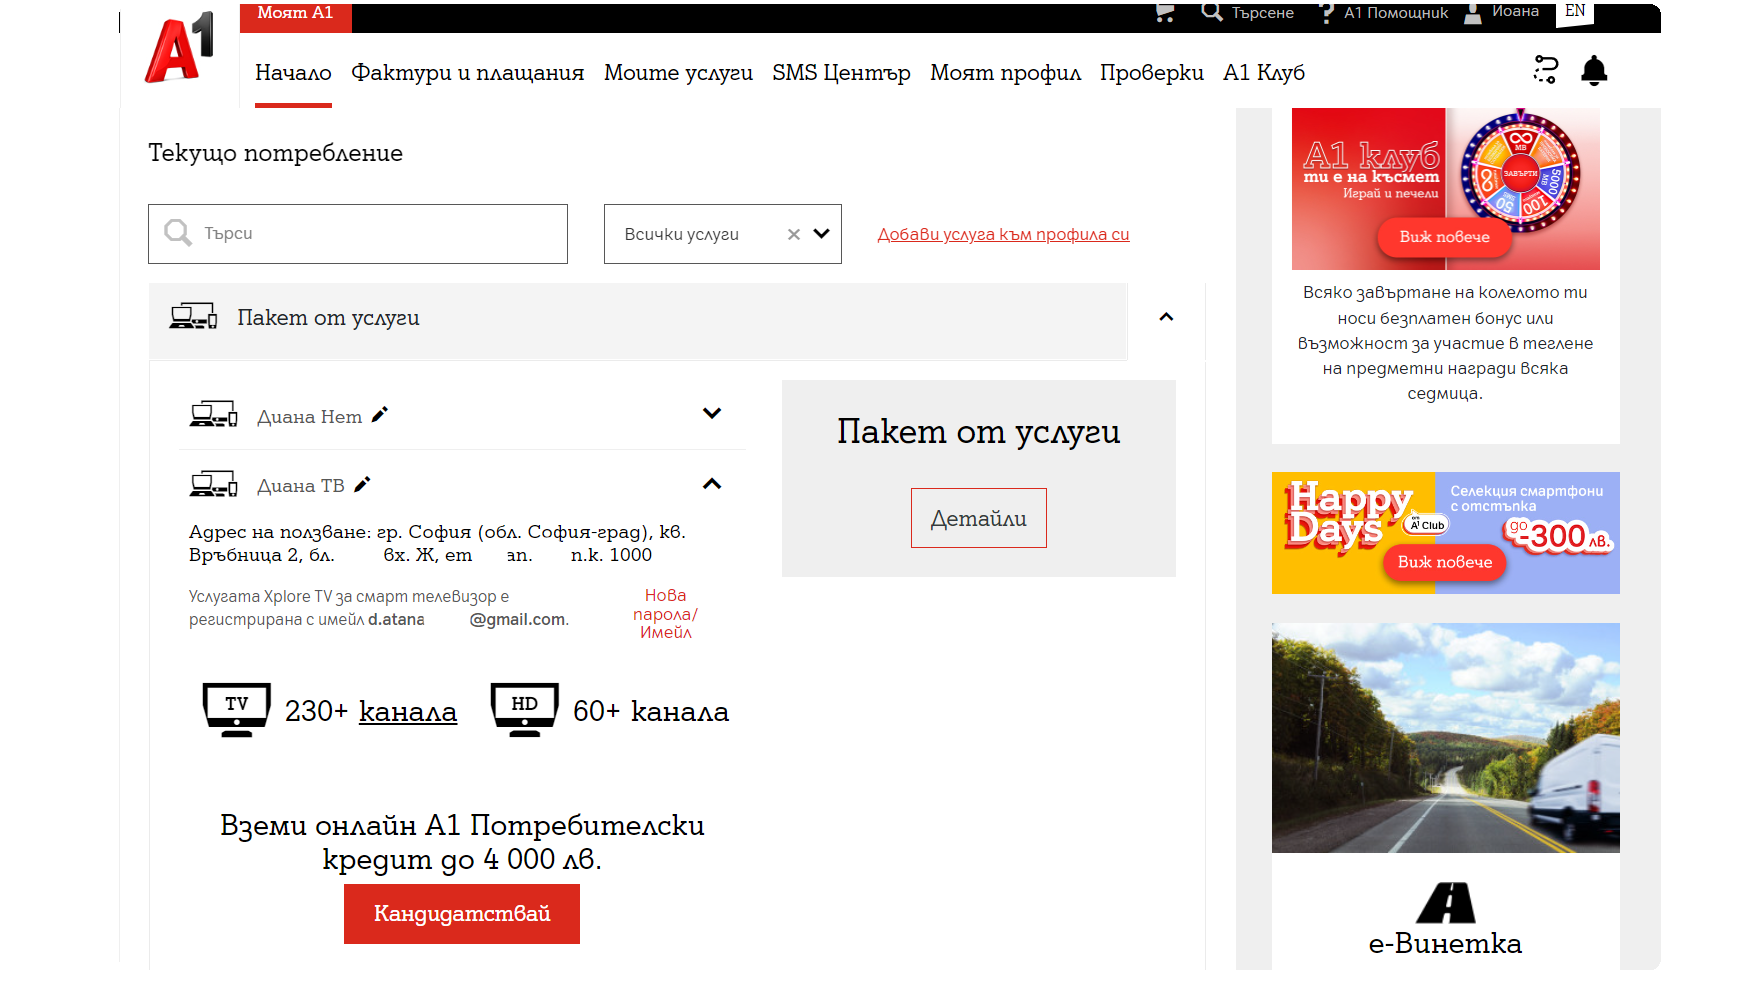
Task: Clear the Всички услуги filter selection
Action: pos(794,234)
